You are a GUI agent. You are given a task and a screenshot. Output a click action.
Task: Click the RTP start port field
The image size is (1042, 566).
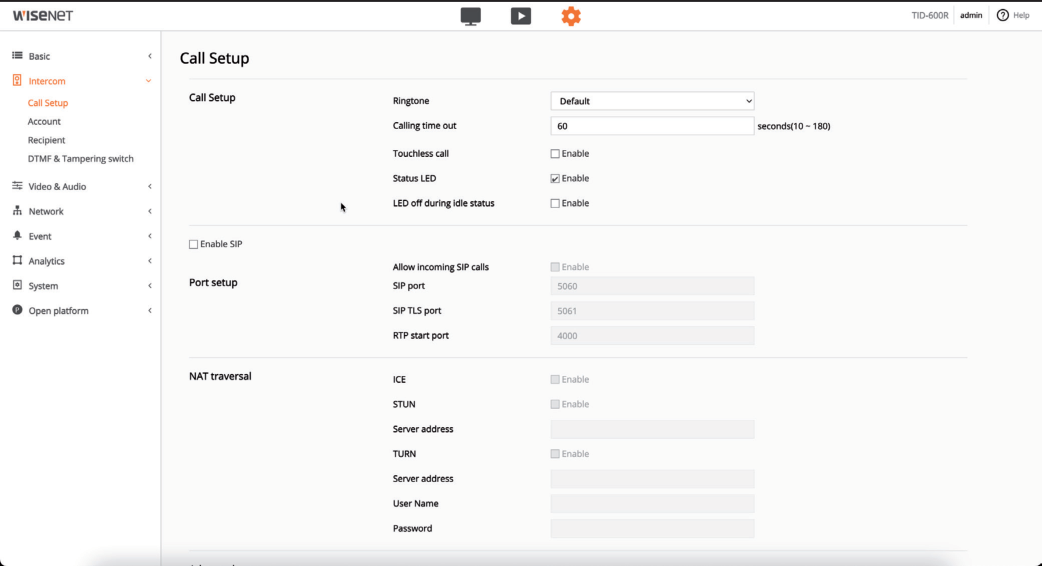pos(652,335)
